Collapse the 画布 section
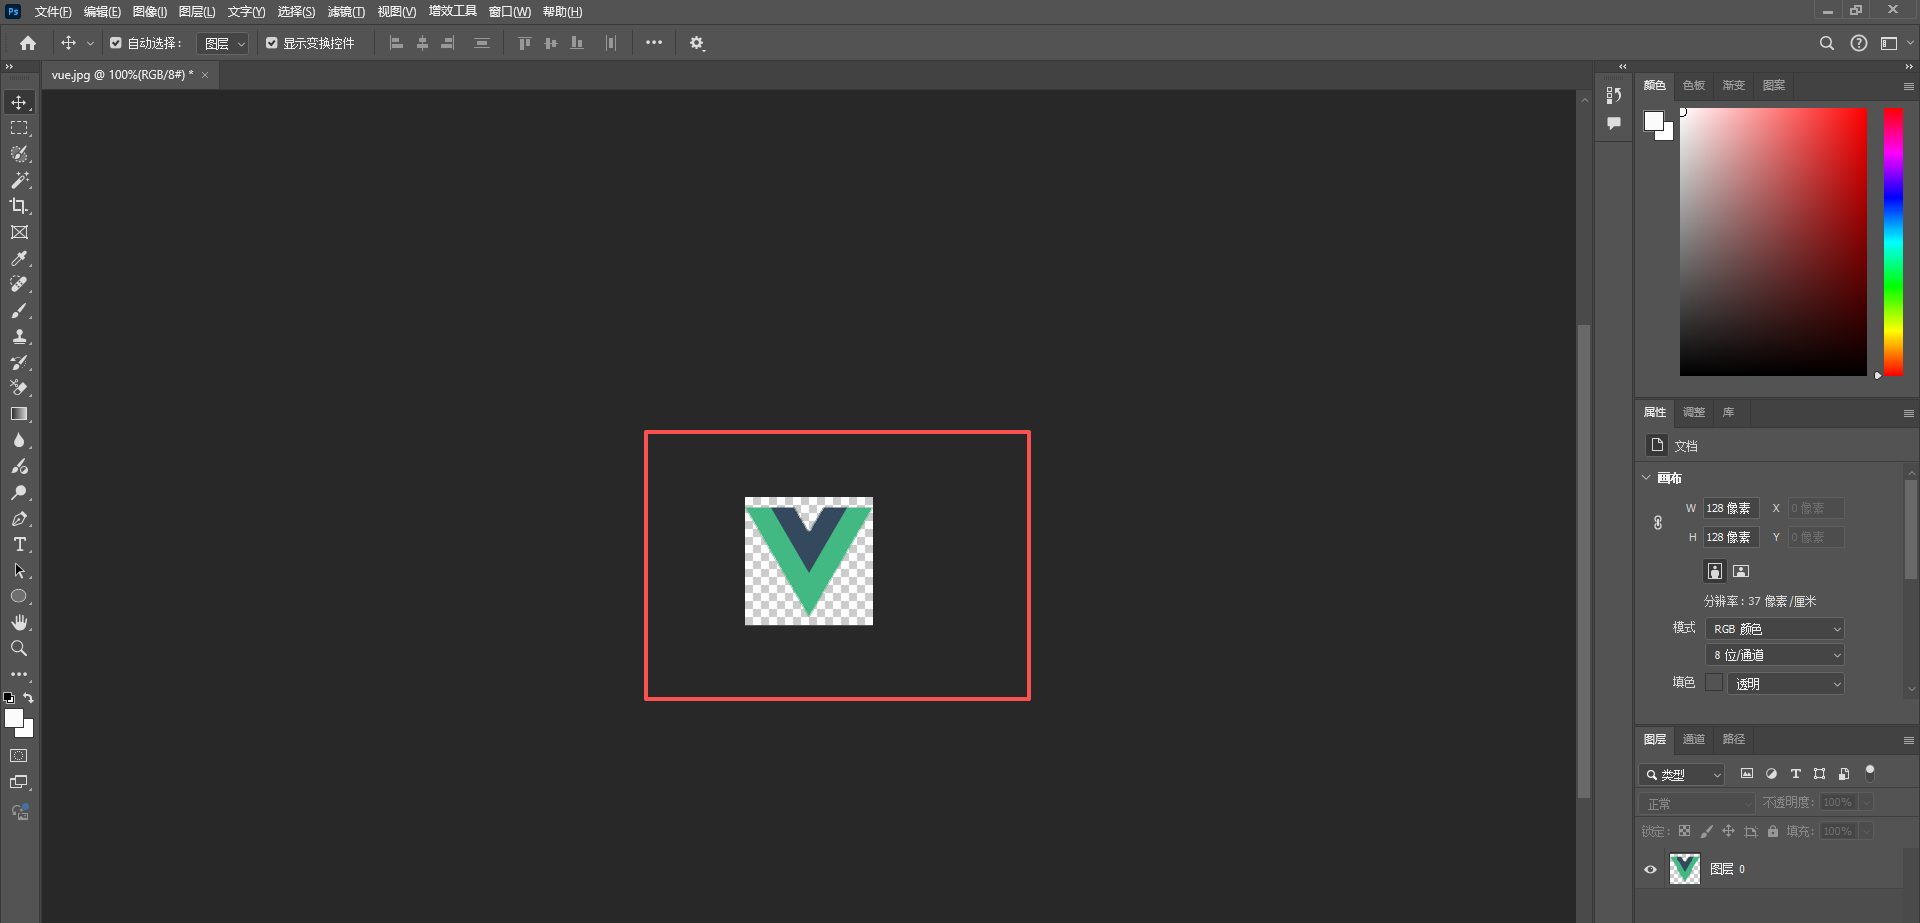 (1647, 478)
